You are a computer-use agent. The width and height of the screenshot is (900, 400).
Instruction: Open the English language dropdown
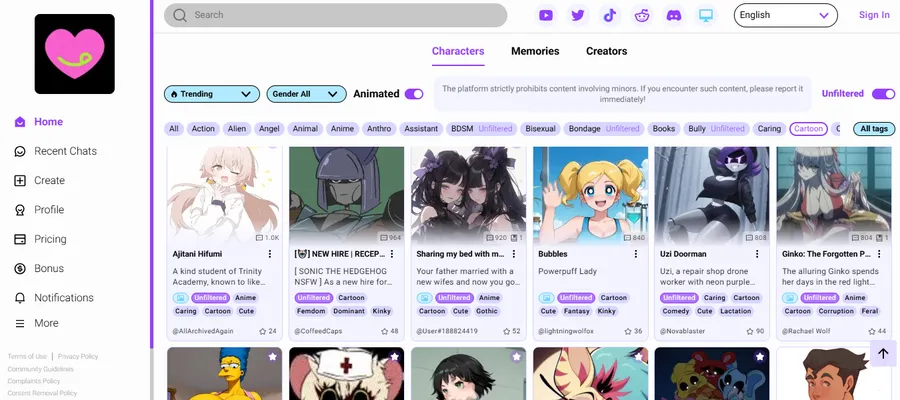click(786, 15)
